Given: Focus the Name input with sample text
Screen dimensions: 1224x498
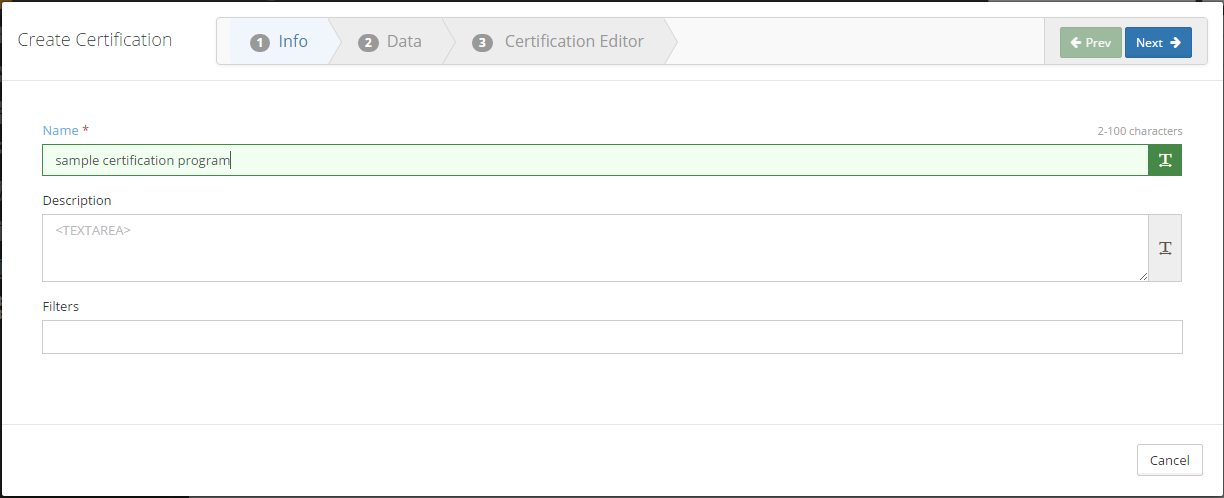Looking at the screenshot, I should pos(594,160).
